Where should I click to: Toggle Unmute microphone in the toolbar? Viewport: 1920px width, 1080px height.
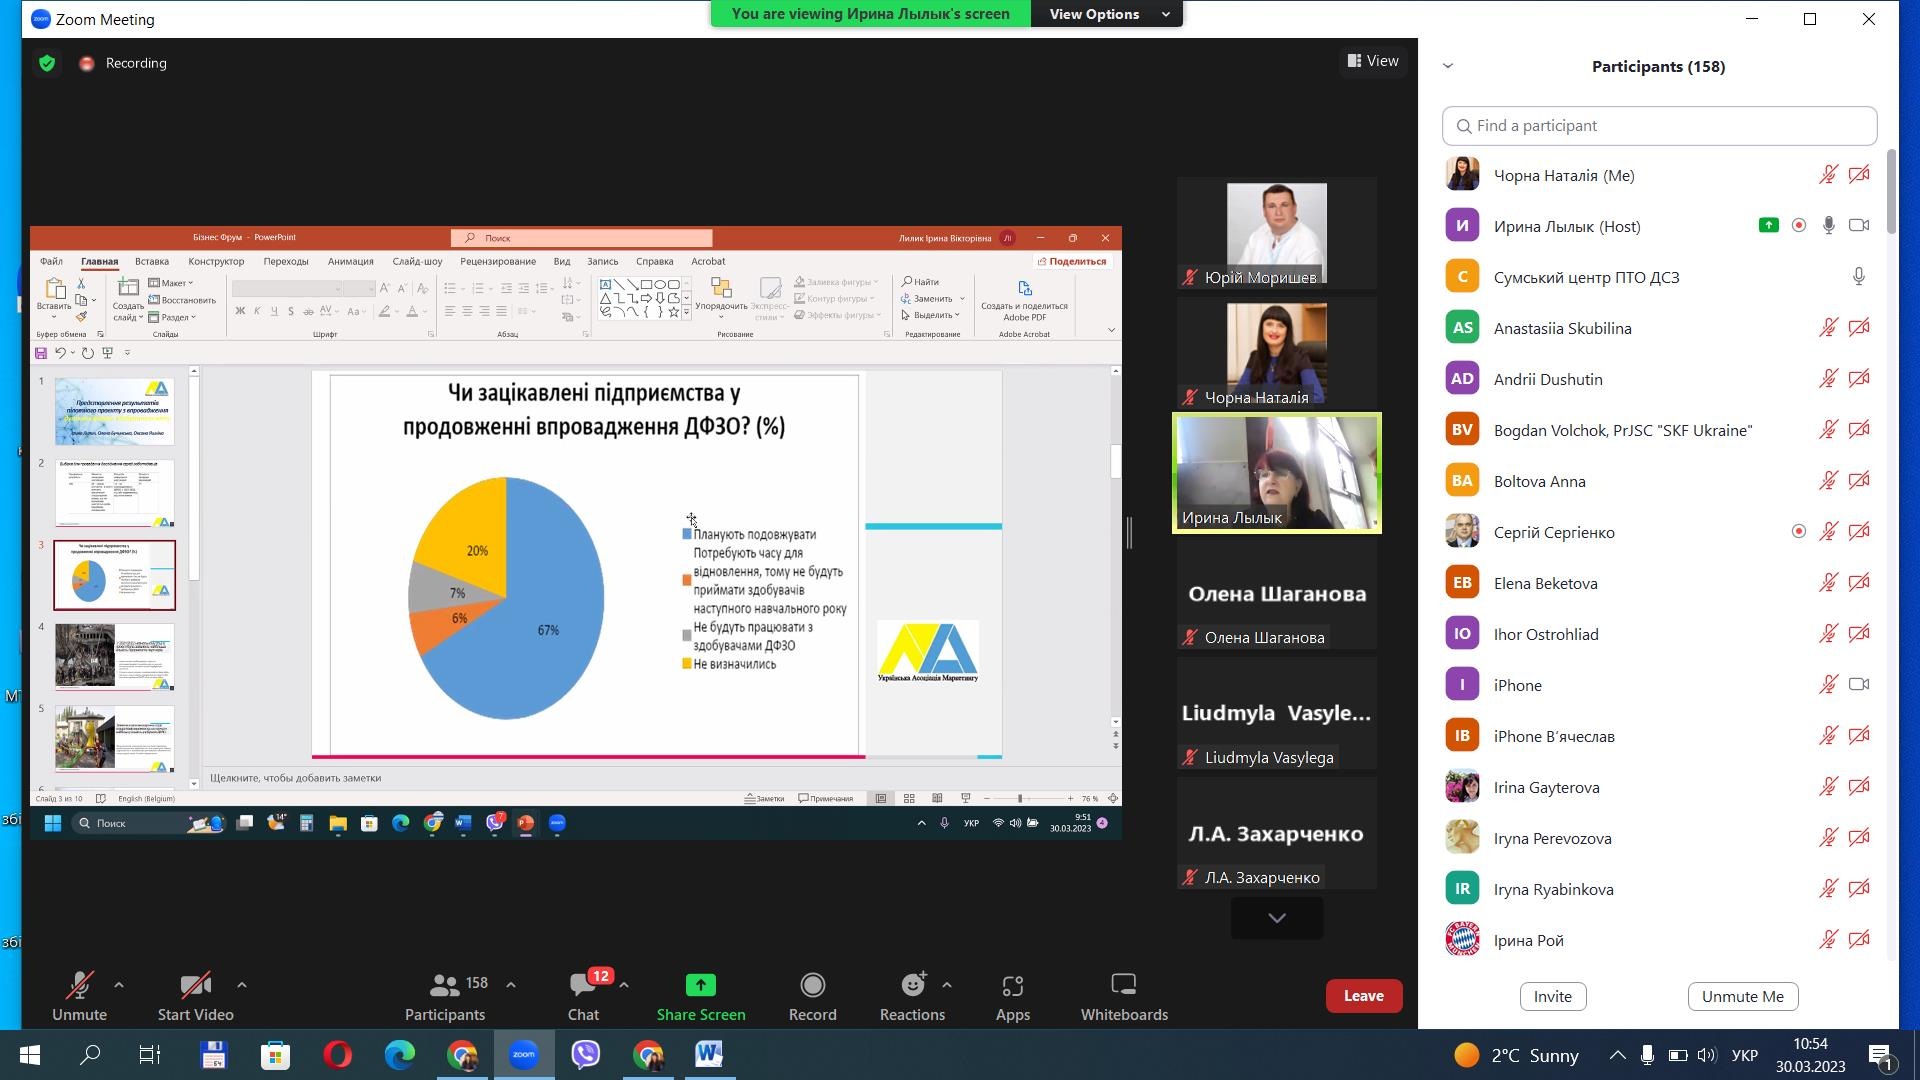(79, 986)
